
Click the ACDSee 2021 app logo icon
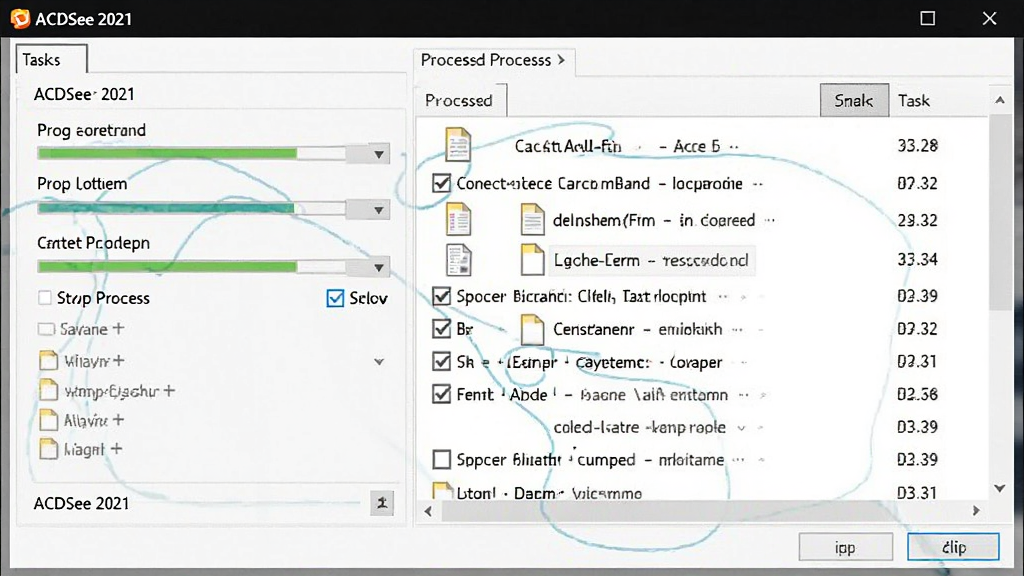(x=20, y=18)
